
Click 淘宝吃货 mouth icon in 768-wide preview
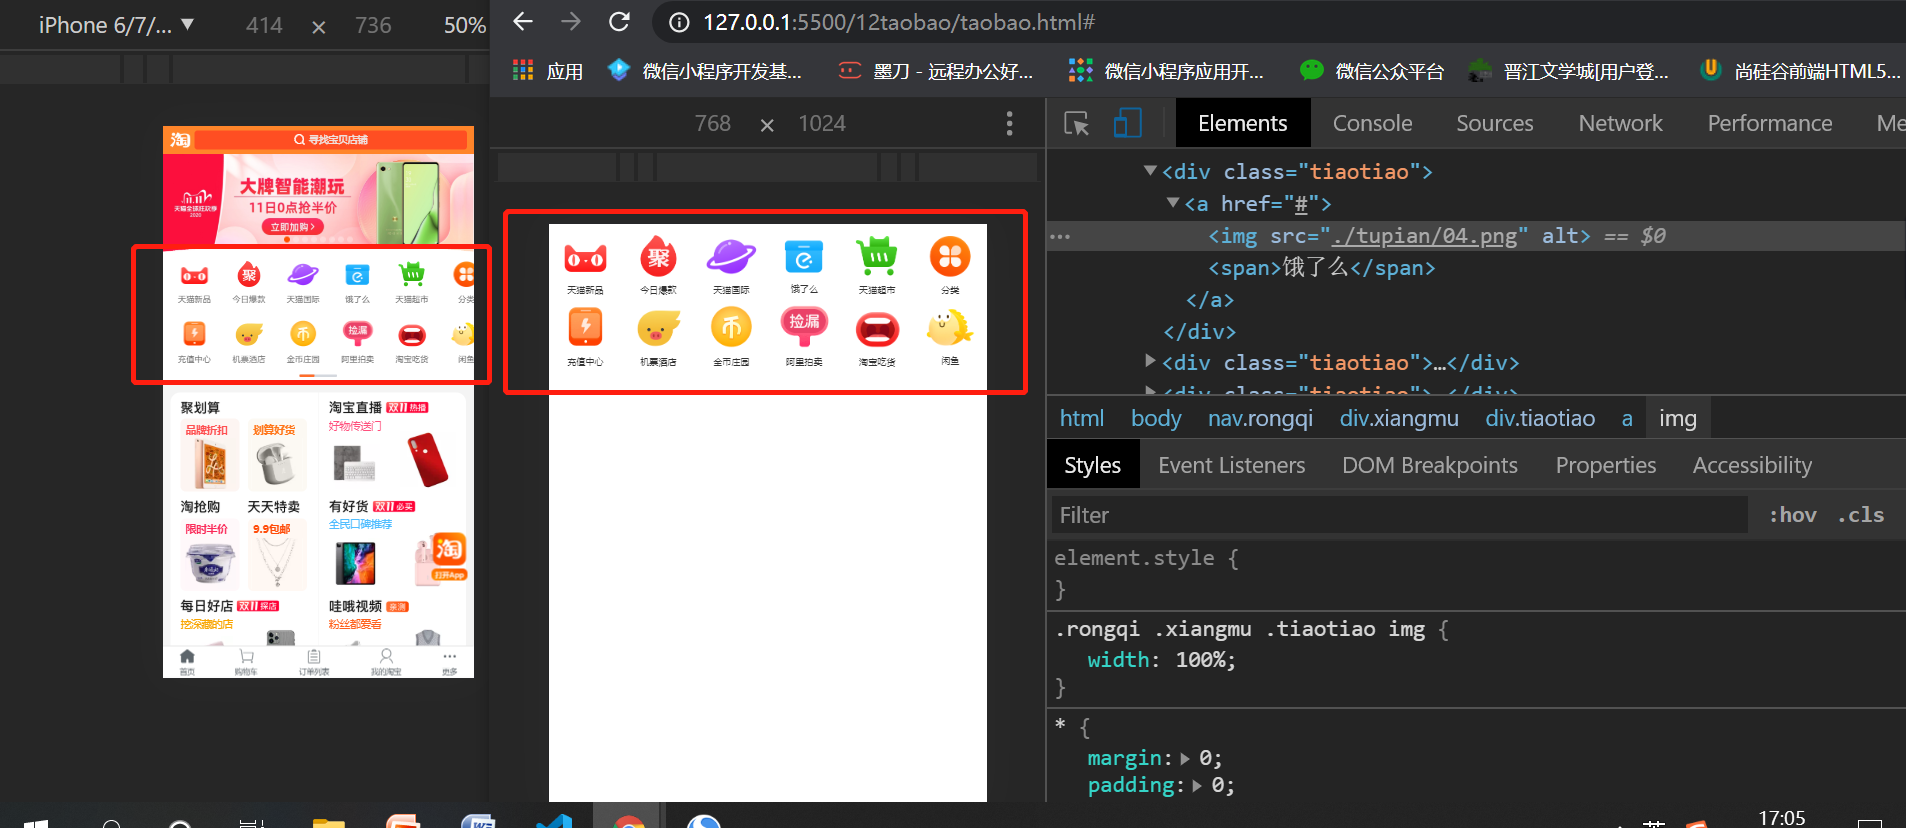(877, 329)
